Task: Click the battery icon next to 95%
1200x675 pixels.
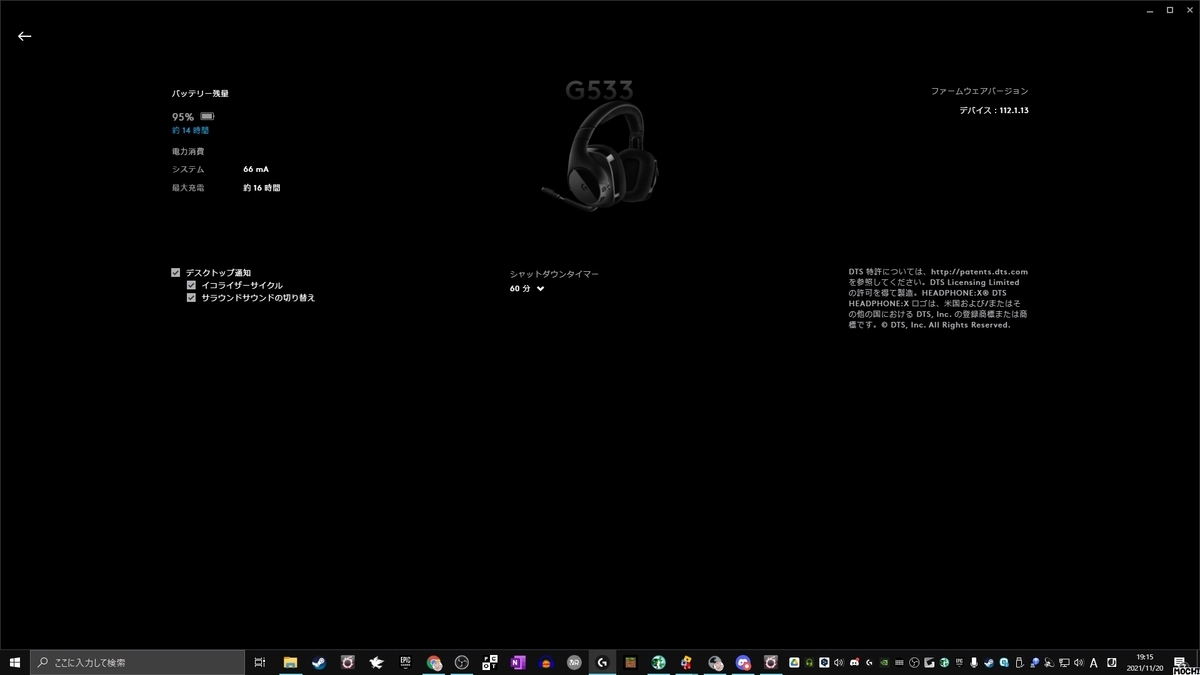Action: pyautogui.click(x=205, y=116)
